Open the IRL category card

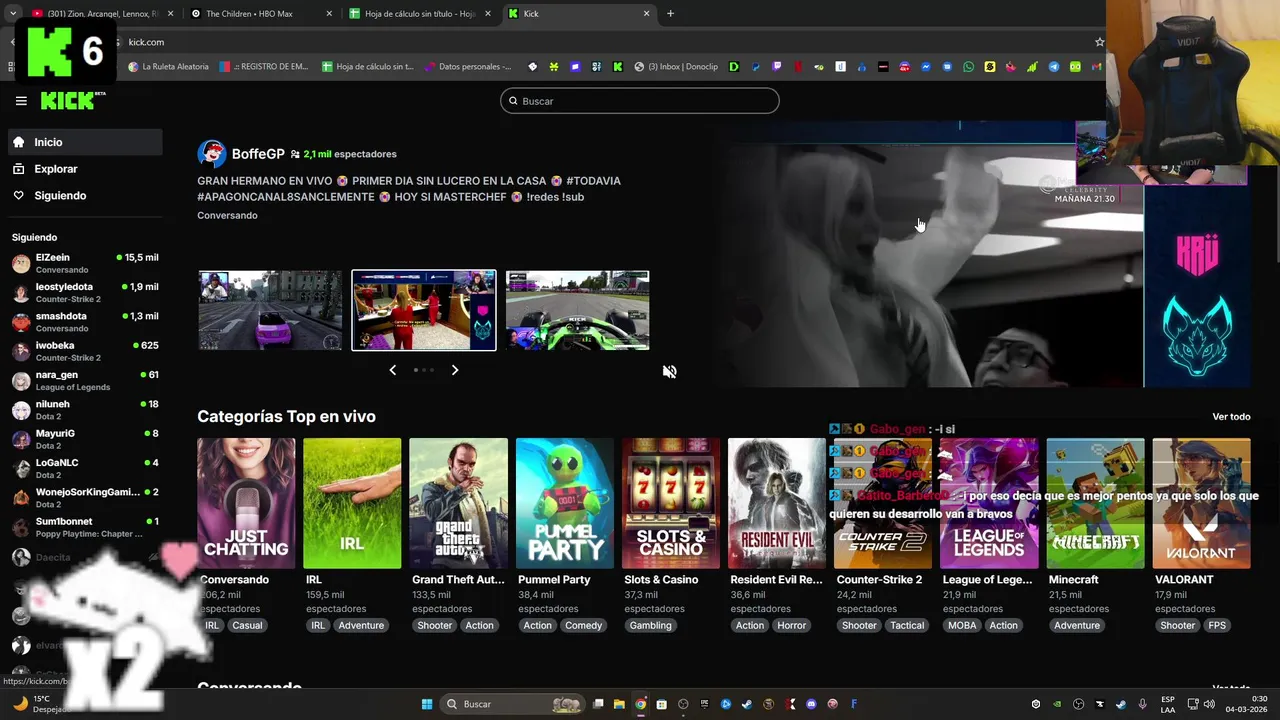[352, 503]
